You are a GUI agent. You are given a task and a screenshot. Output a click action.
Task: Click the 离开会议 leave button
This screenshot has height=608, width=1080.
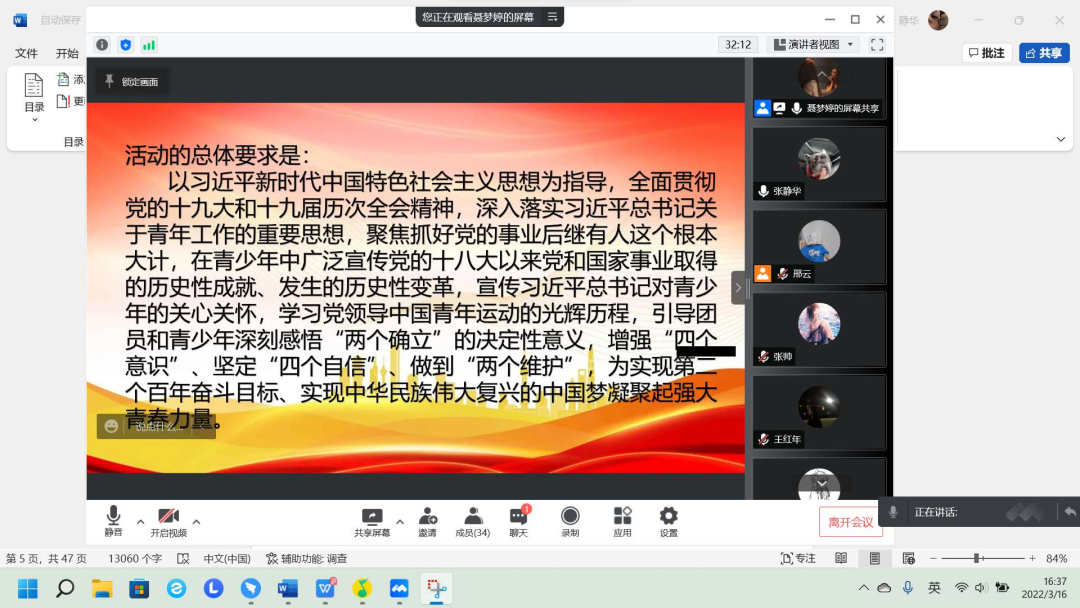pos(850,522)
